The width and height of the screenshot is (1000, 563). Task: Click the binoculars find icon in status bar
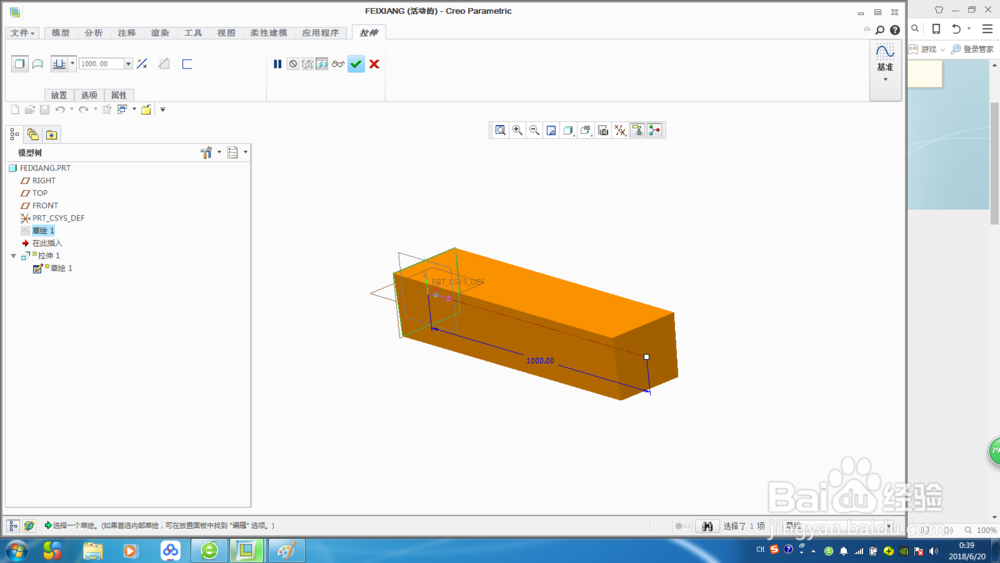click(707, 526)
